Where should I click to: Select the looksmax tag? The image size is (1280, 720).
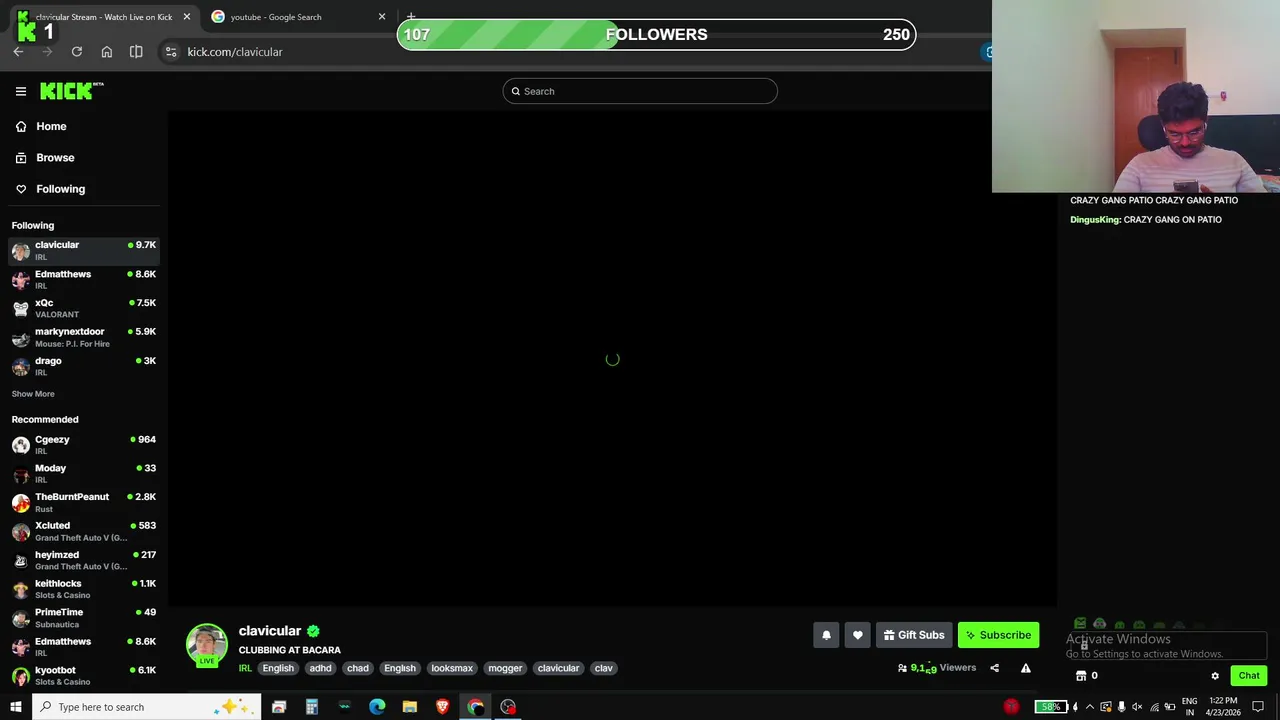point(452,668)
